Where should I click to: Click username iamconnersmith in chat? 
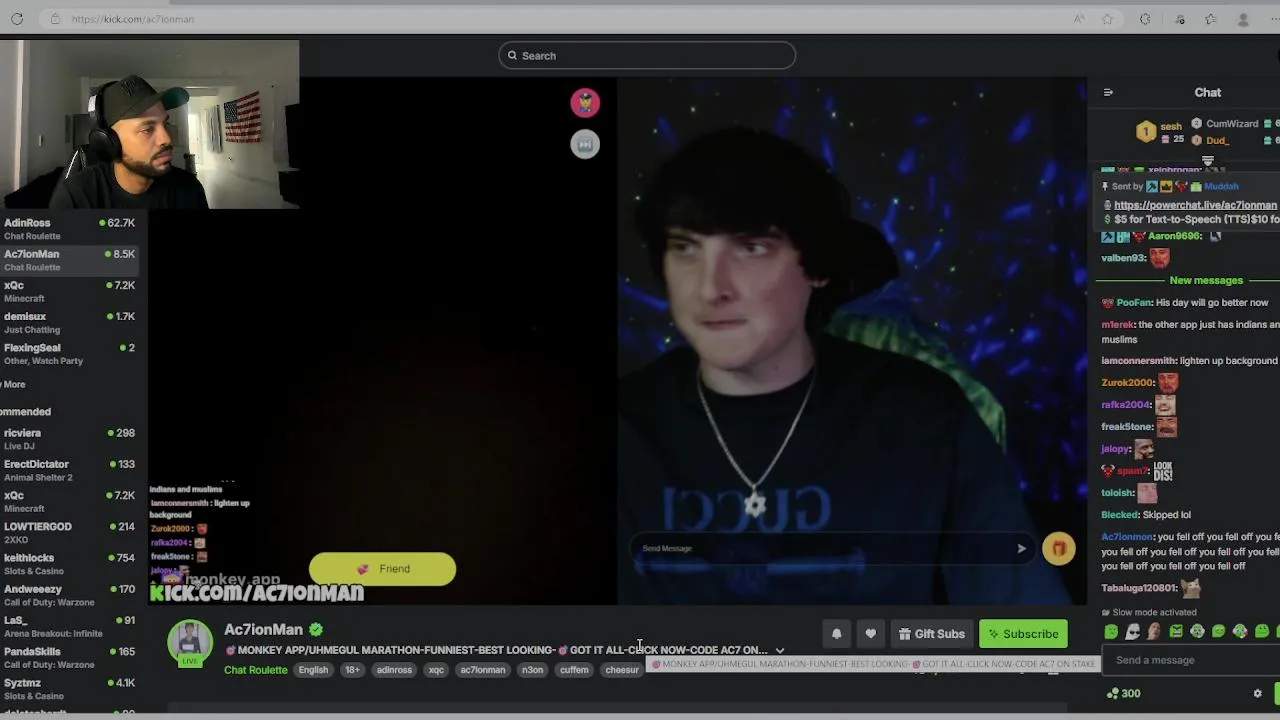pos(1138,360)
